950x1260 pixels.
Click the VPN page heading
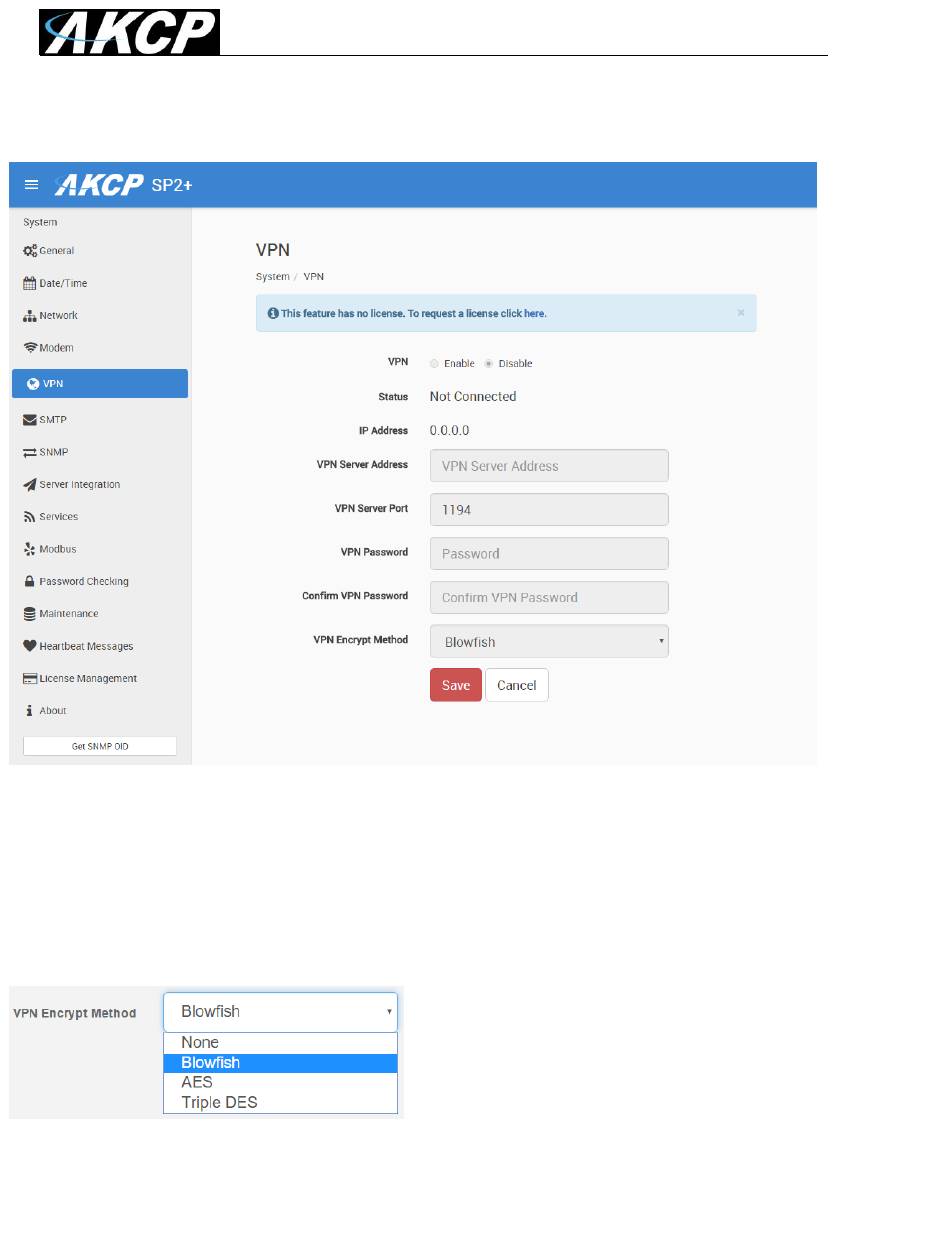(273, 250)
